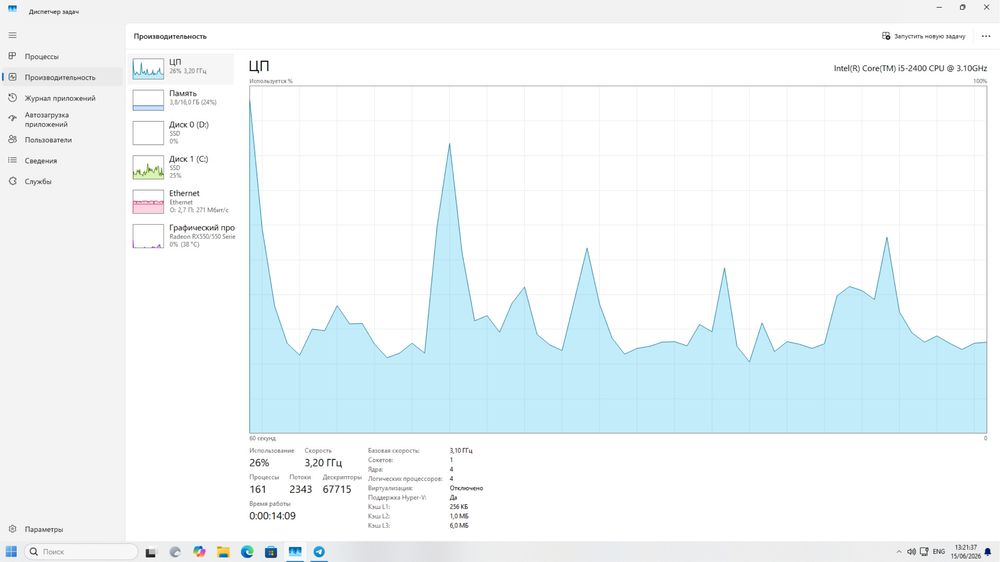The height and width of the screenshot is (562, 1000).
Task: Open Telegram from the taskbar
Action: click(x=319, y=552)
